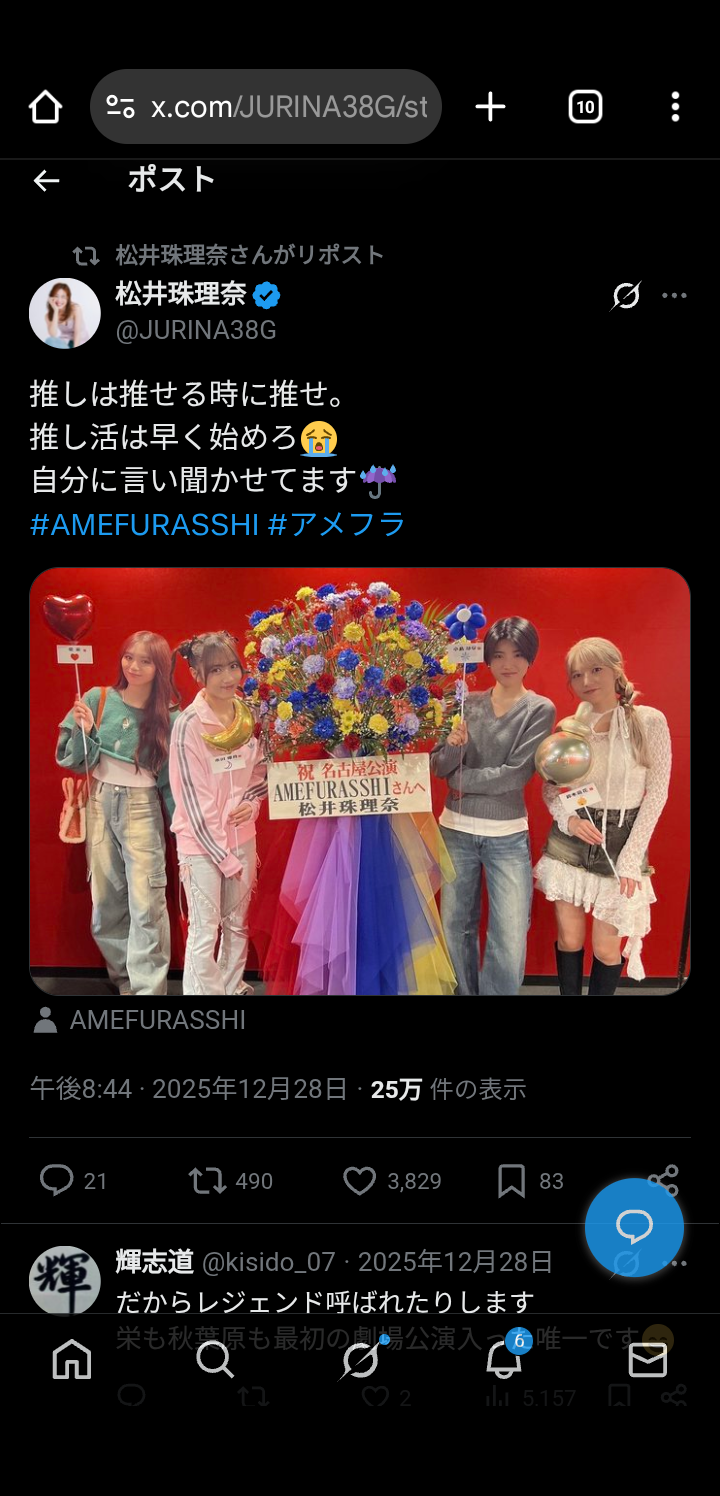The width and height of the screenshot is (720, 1496).
Task: Open the tab switcher showing 10 tabs
Action: click(585, 107)
